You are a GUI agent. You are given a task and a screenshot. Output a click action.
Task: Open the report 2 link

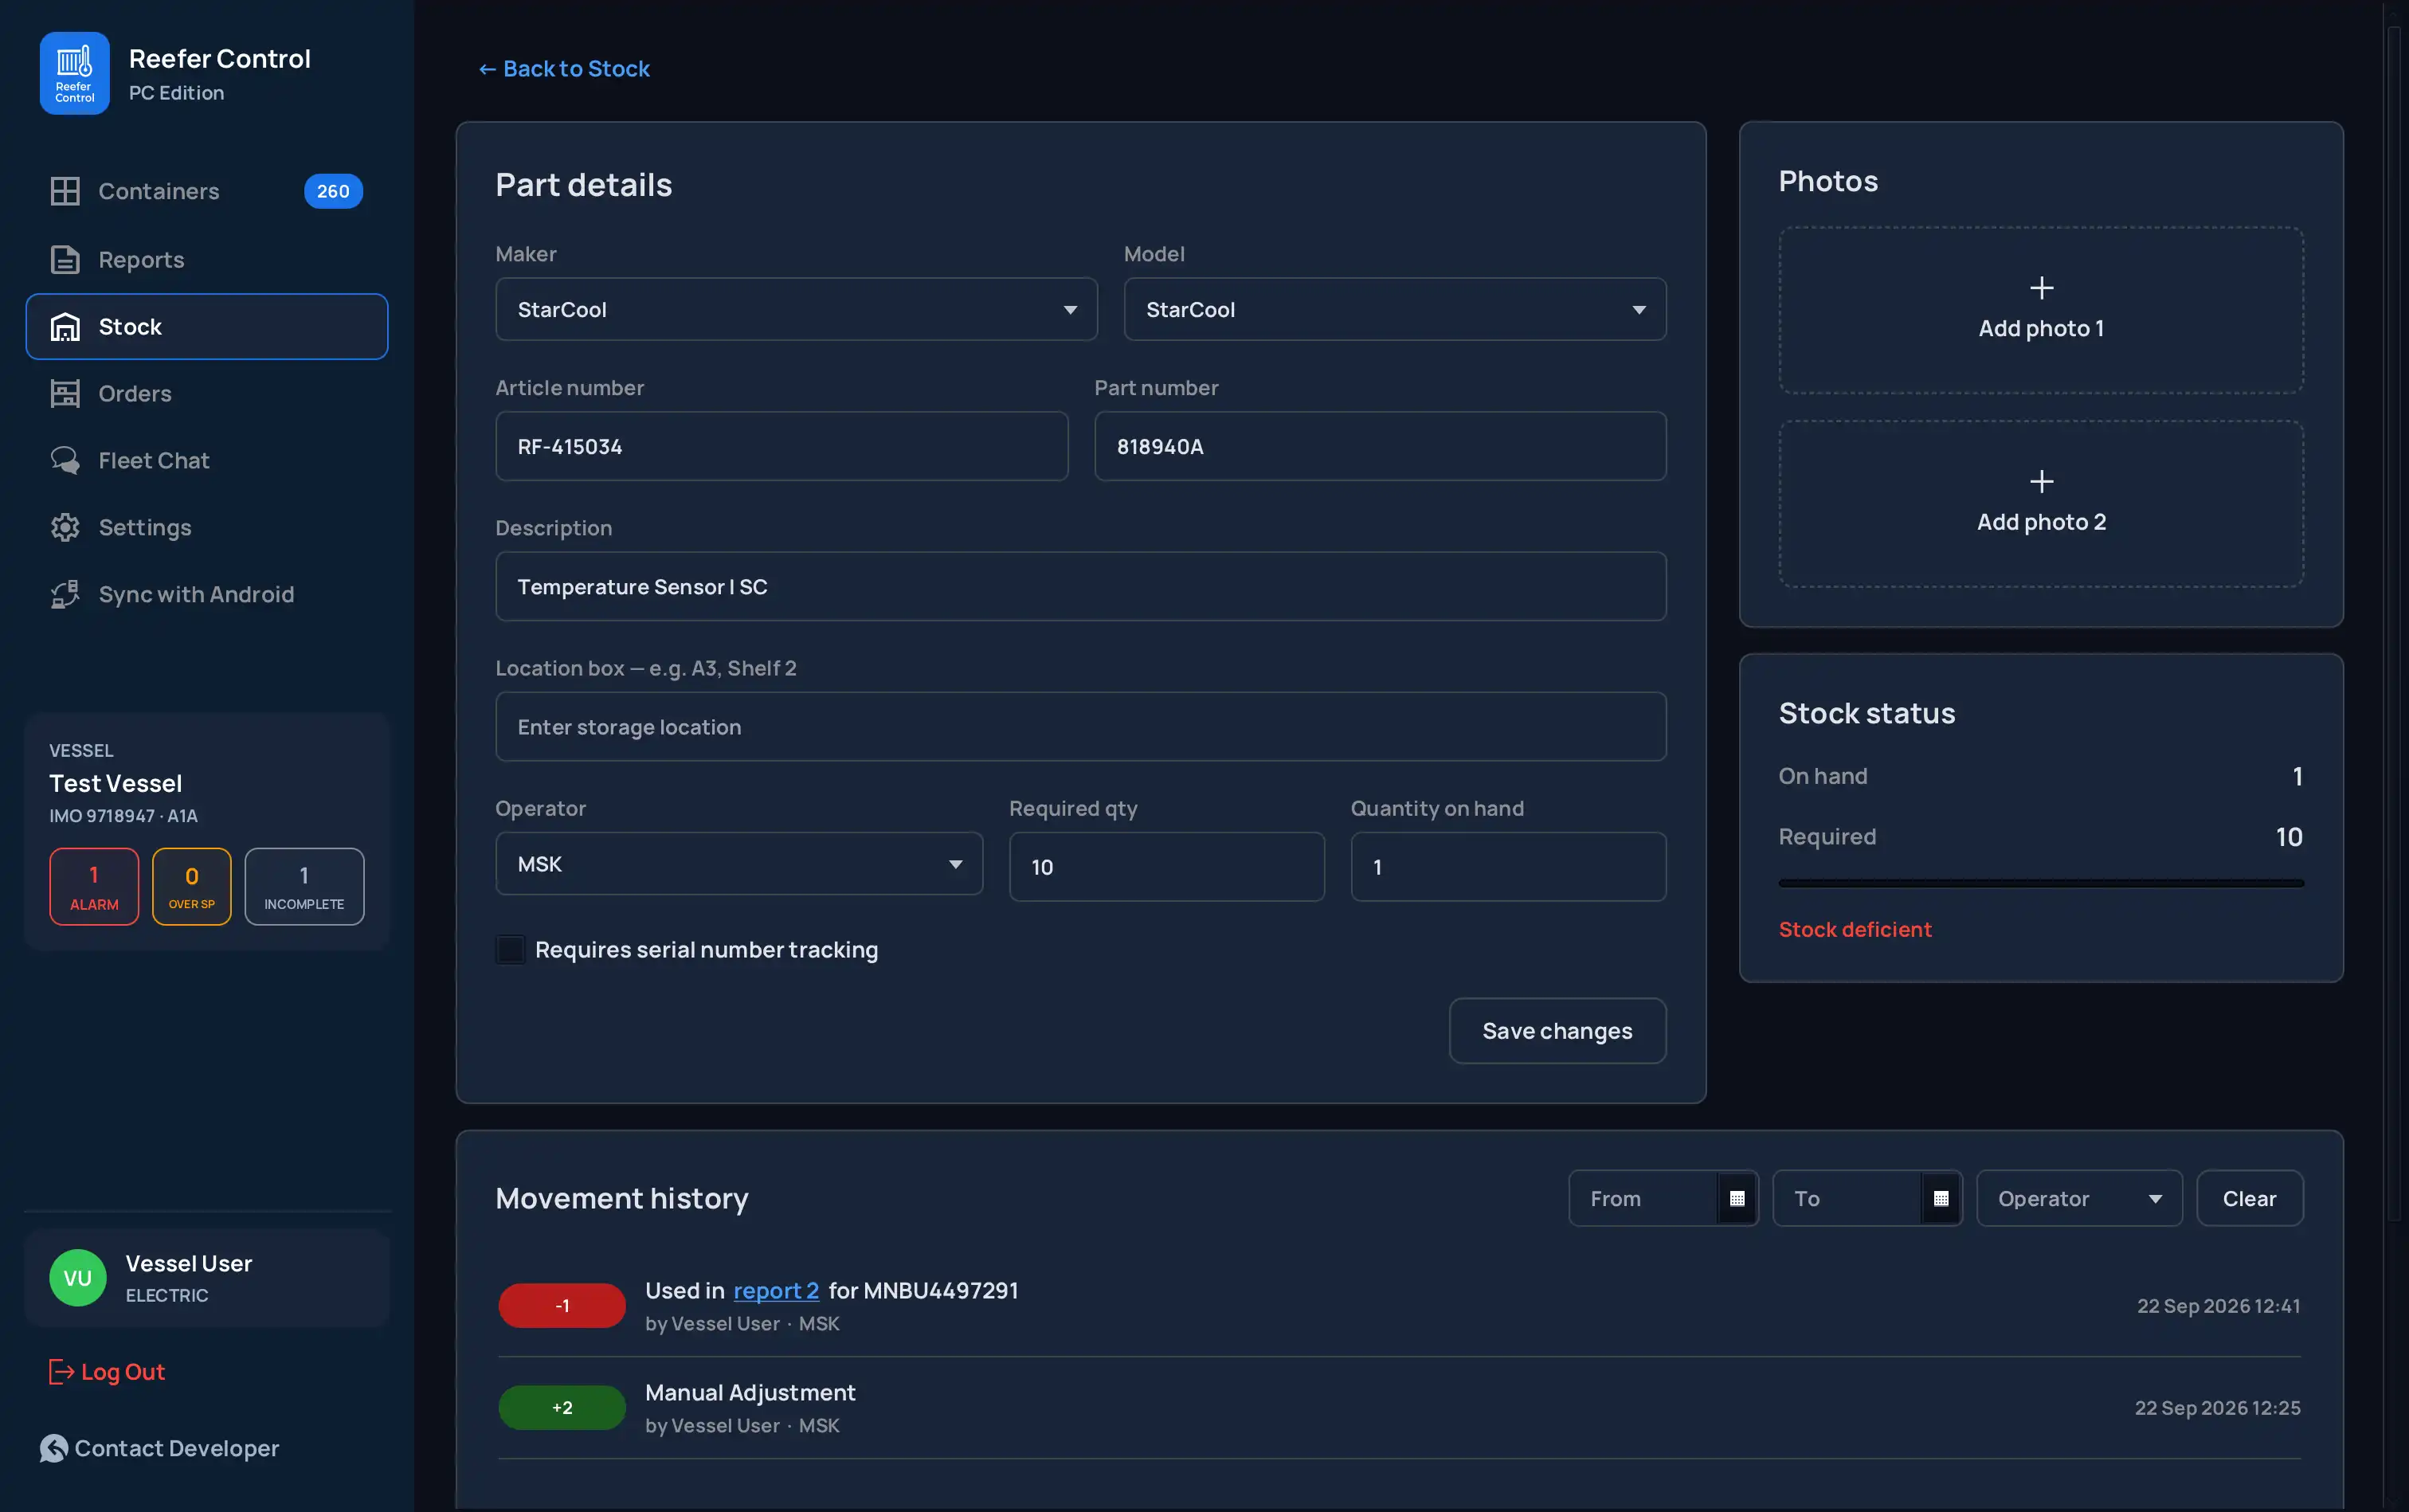(776, 1290)
